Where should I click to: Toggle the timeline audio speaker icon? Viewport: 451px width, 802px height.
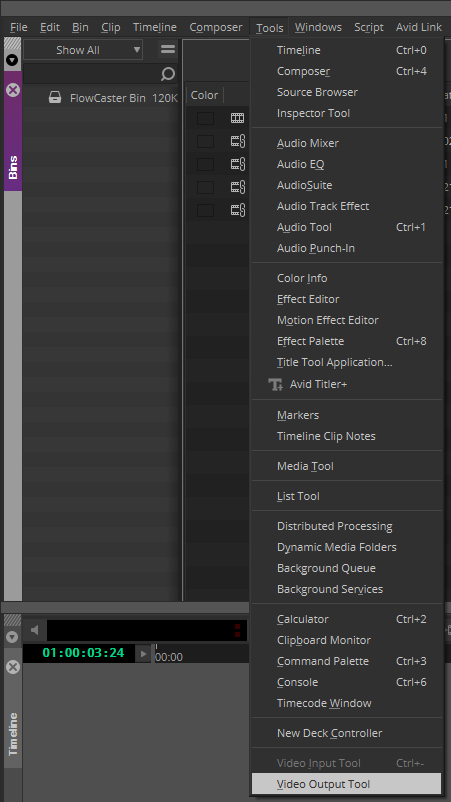[x=35, y=630]
